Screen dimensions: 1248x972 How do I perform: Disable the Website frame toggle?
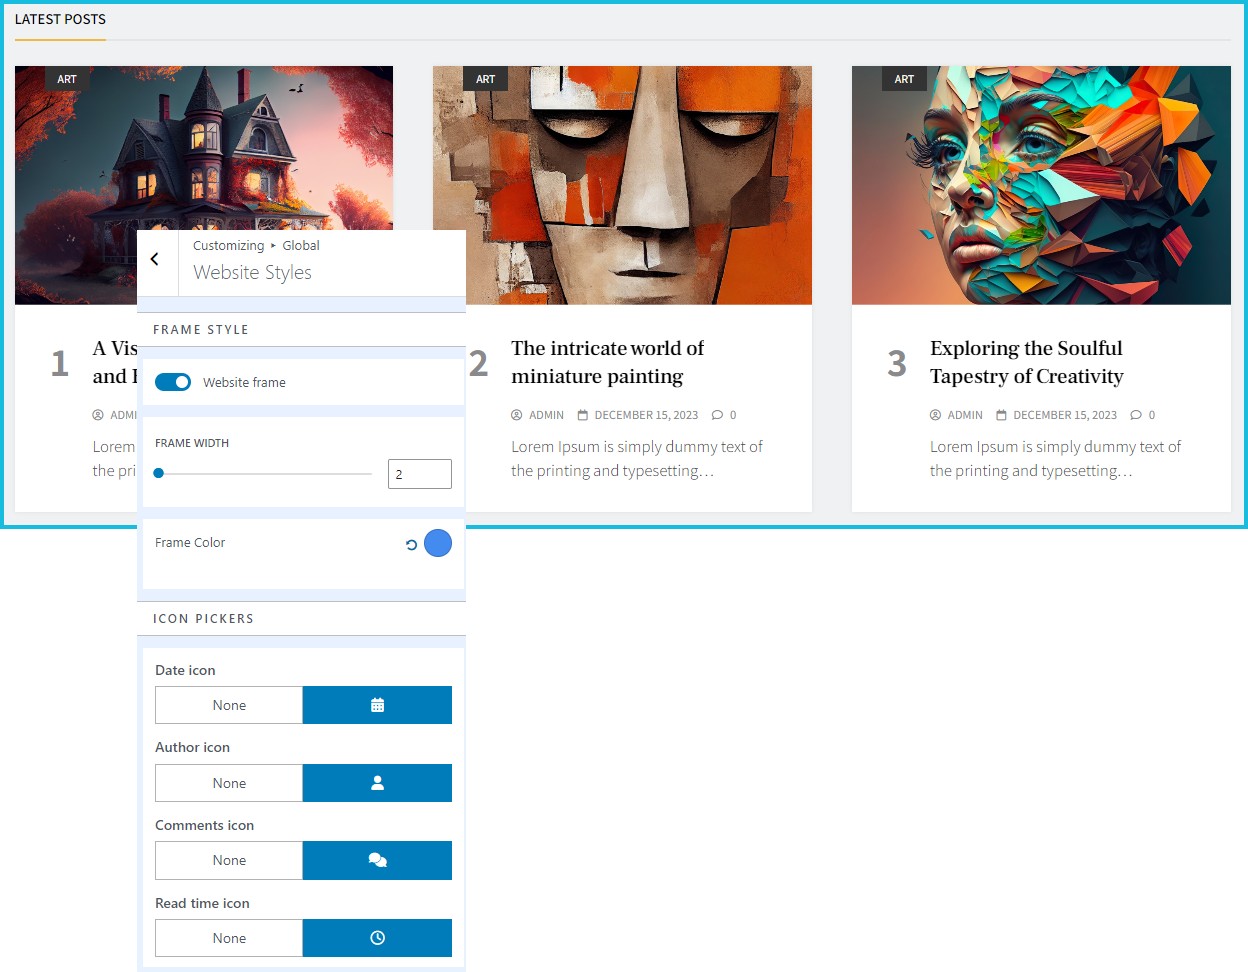click(173, 382)
